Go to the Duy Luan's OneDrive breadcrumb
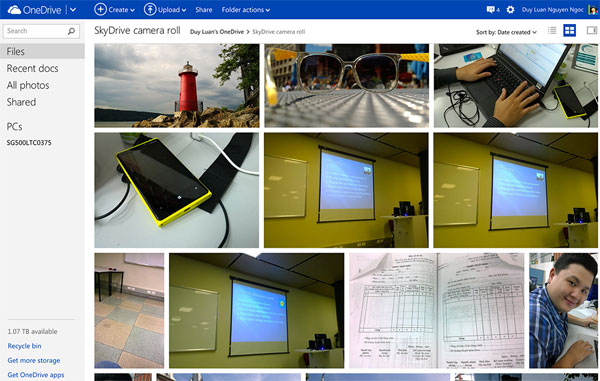This screenshot has width=600, height=381. click(x=217, y=32)
